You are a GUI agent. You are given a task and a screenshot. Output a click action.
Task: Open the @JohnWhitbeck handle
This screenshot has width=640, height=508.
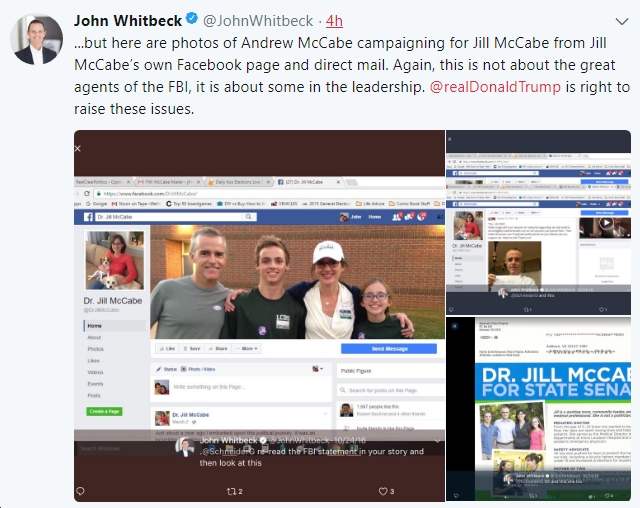point(258,21)
